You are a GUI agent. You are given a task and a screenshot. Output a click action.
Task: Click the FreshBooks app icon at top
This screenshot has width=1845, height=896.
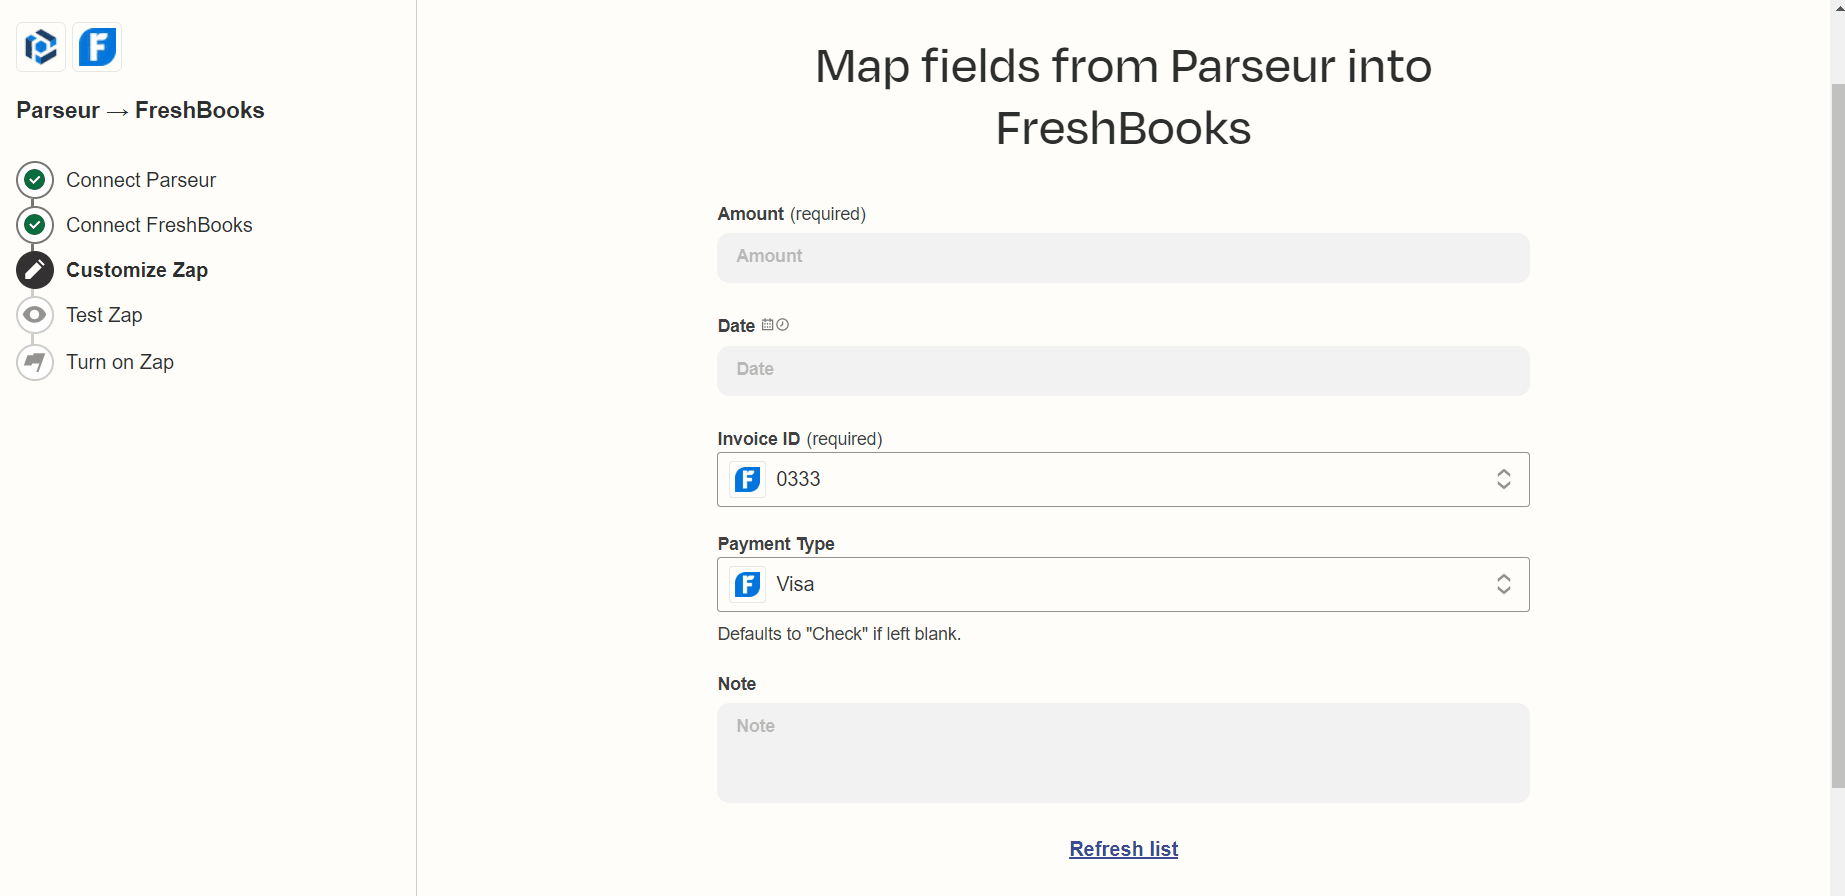point(97,46)
